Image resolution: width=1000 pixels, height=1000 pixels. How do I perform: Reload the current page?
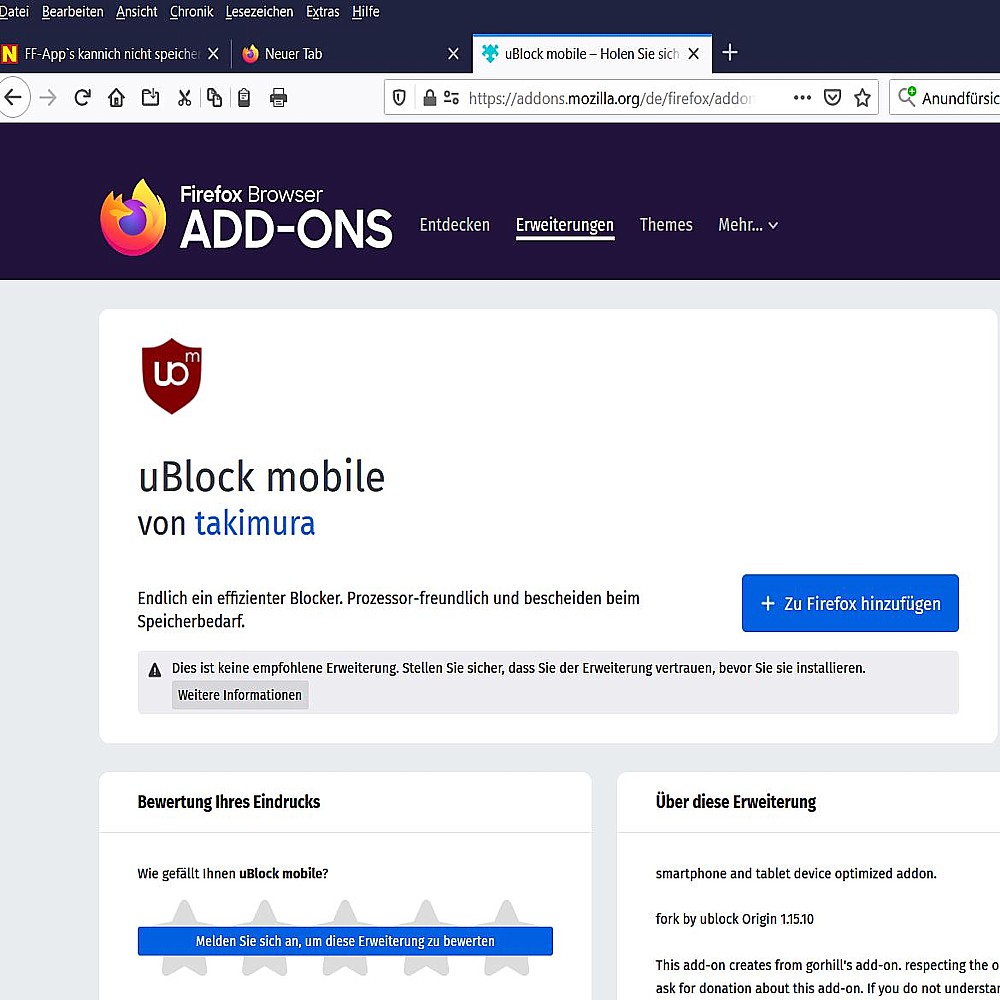pos(82,98)
